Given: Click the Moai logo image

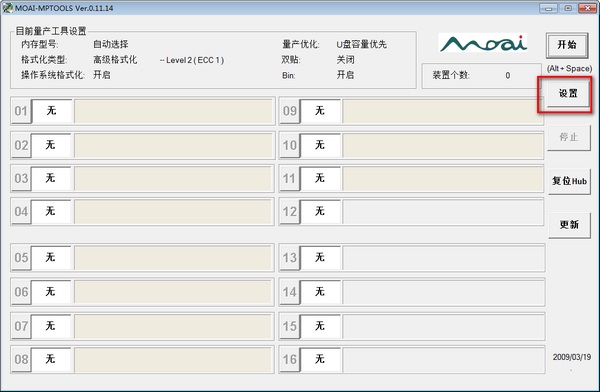Looking at the screenshot, I should (x=483, y=43).
